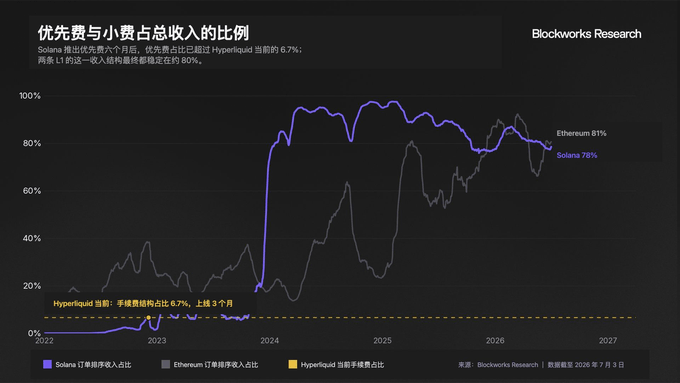
Task: Click the gray Ethereum legend swatch
Action: 166,364
